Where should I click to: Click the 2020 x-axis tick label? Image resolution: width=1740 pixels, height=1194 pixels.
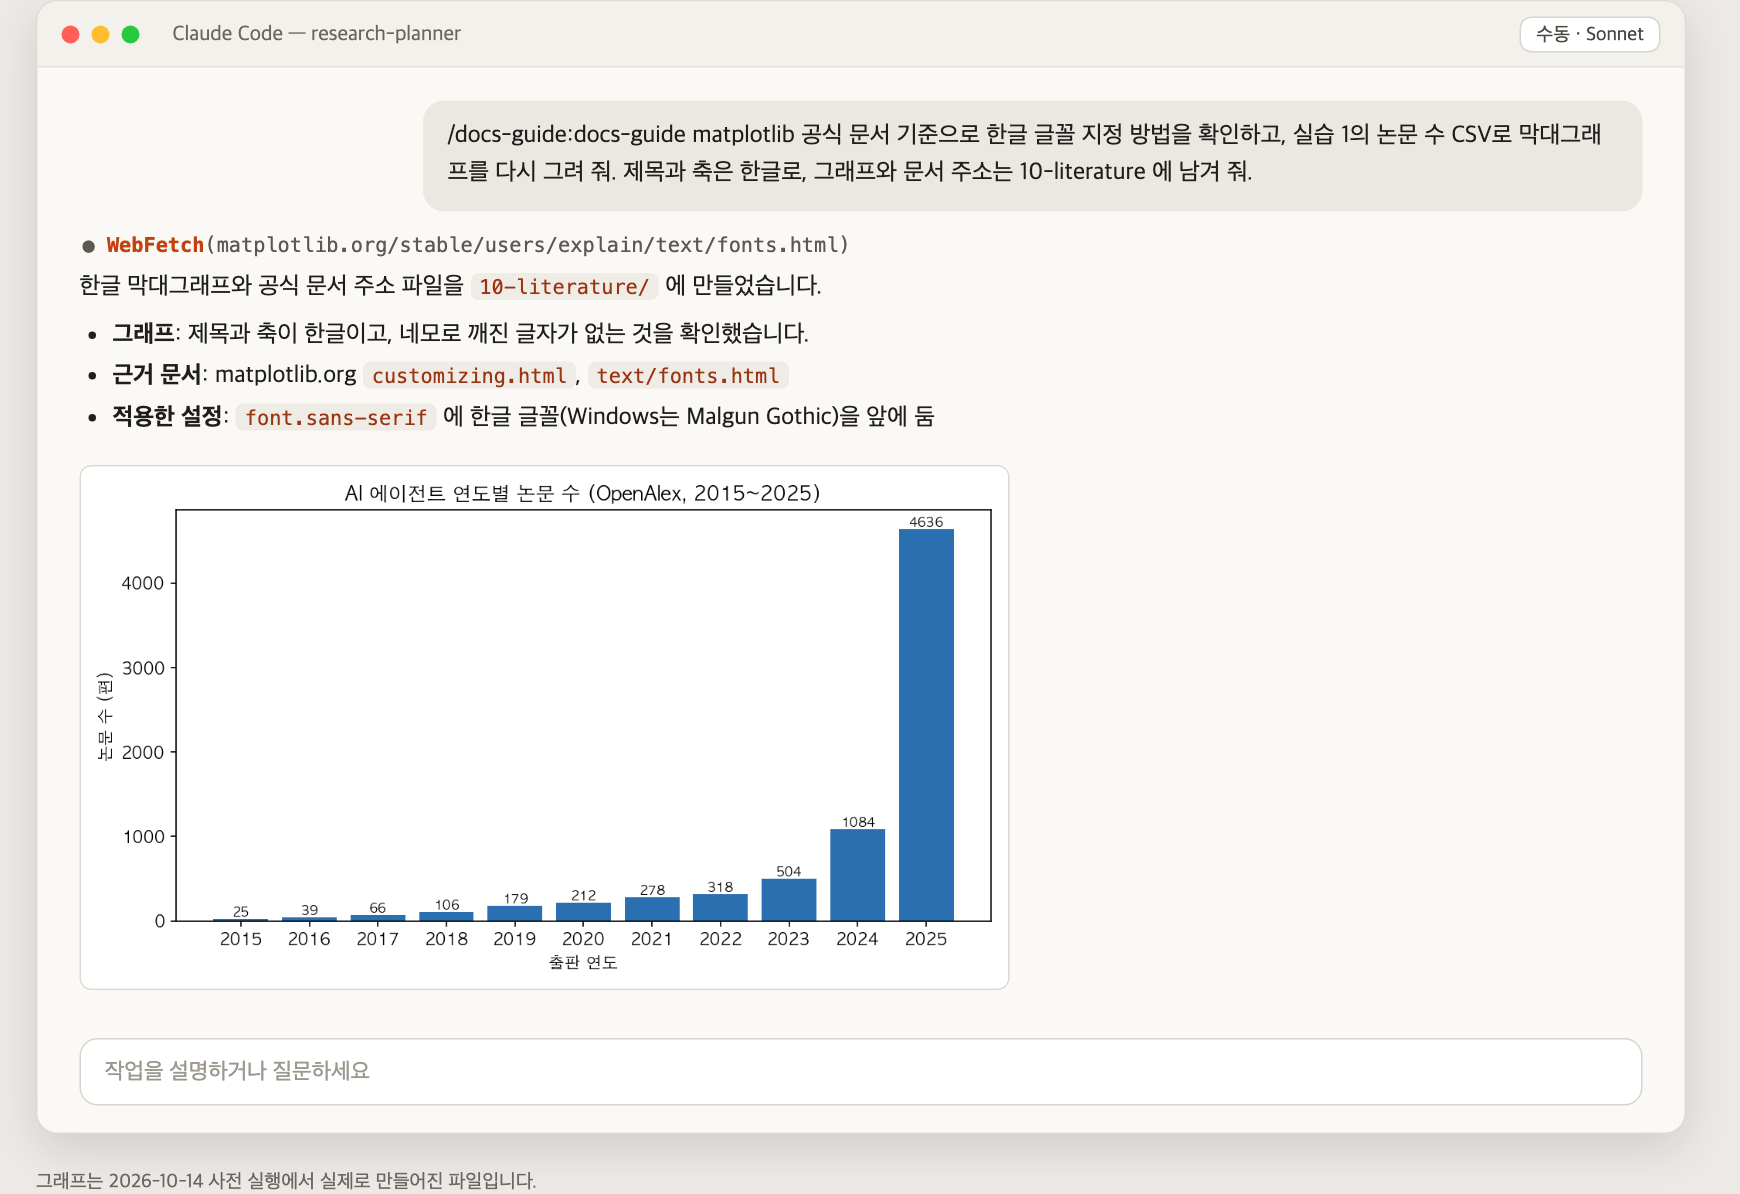(x=583, y=939)
